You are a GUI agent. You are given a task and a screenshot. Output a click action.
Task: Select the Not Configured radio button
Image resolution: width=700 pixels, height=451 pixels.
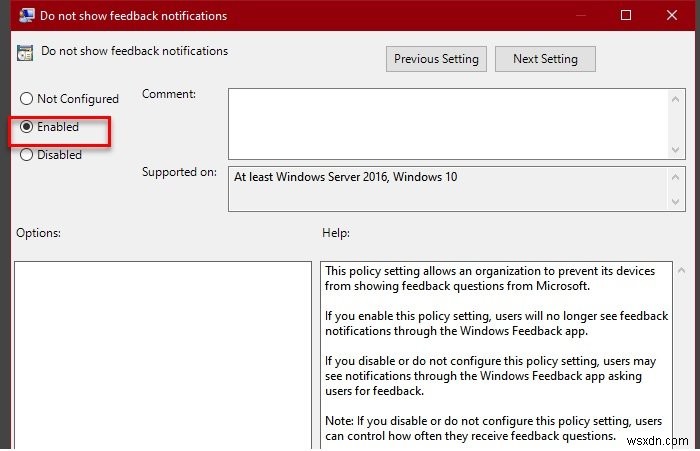(x=27, y=99)
